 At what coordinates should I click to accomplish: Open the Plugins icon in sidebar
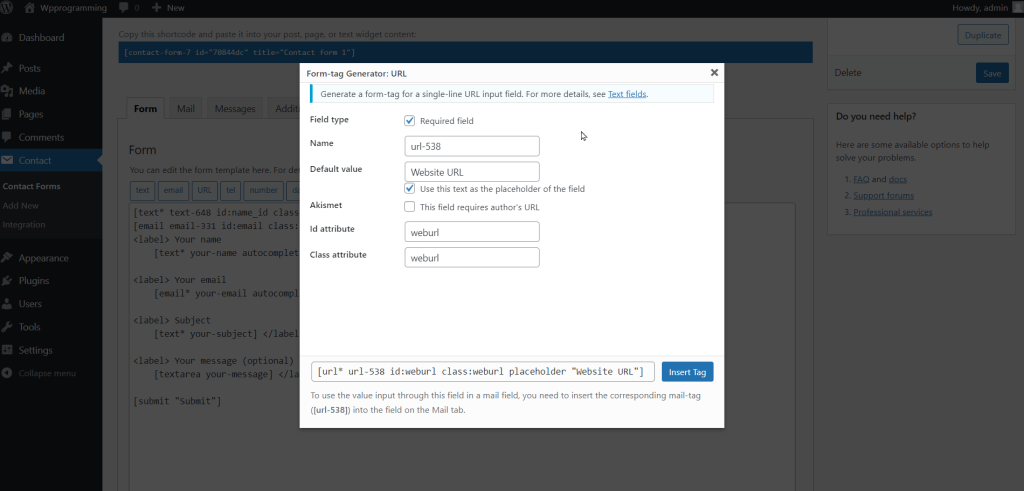pos(8,281)
